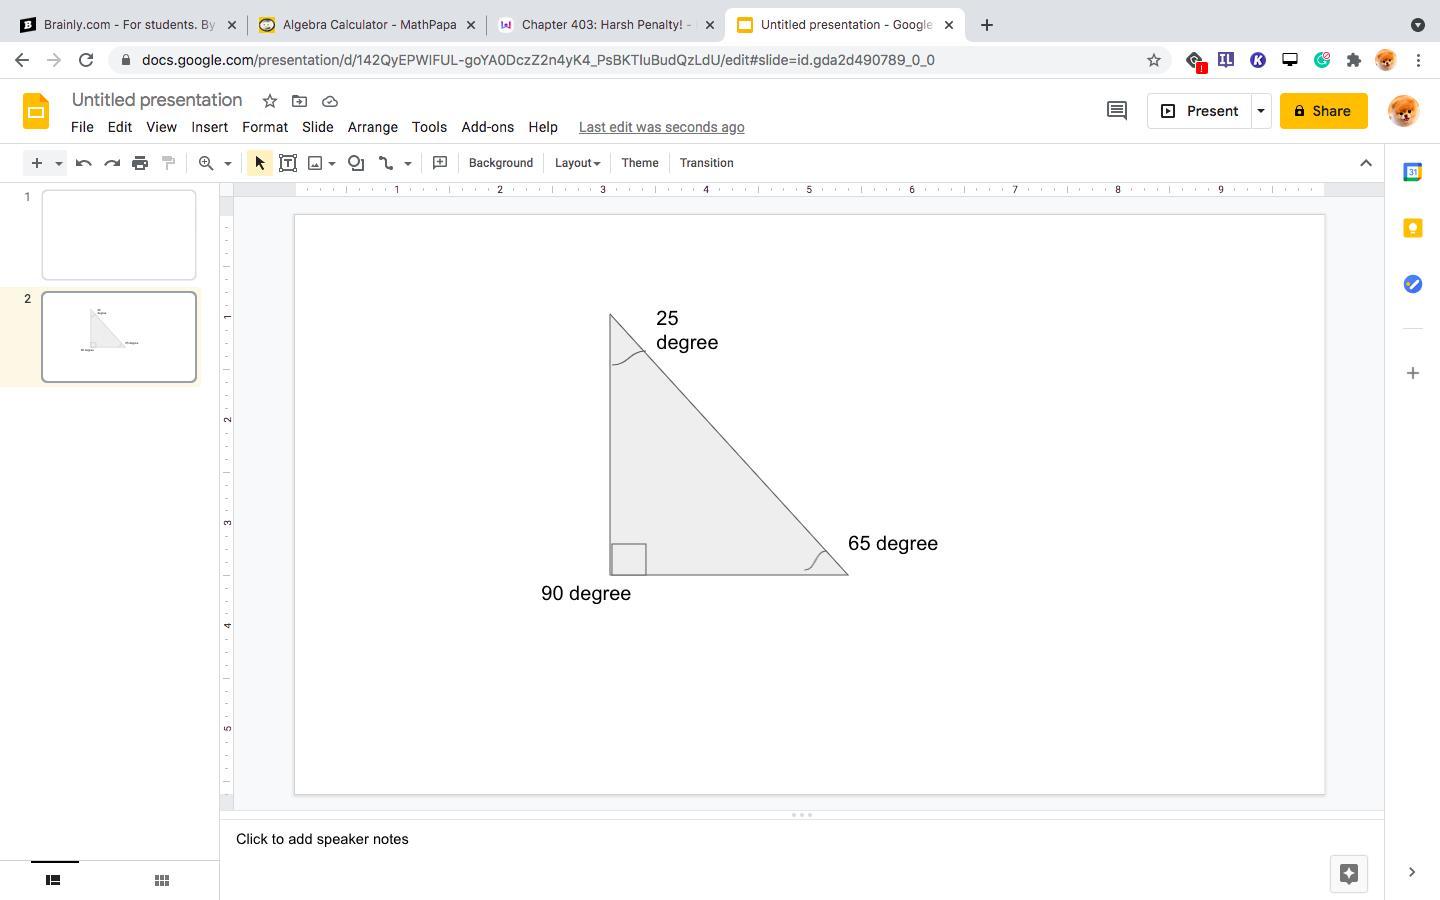Open Google Tasks side panel icon
The width and height of the screenshot is (1440, 900).
[1413, 284]
